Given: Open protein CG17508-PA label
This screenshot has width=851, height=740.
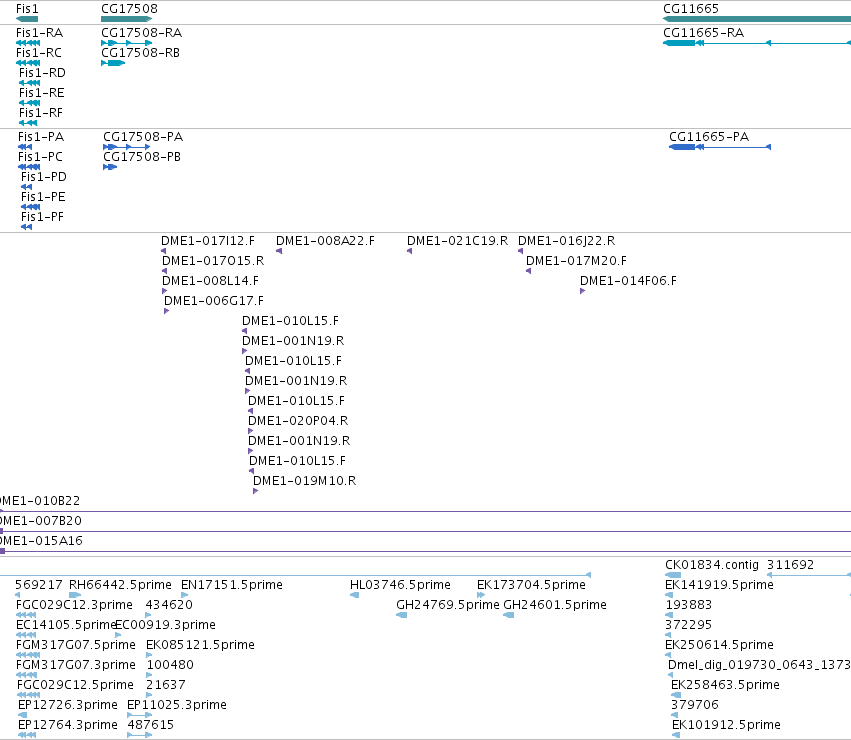Looking at the screenshot, I should 143,137.
